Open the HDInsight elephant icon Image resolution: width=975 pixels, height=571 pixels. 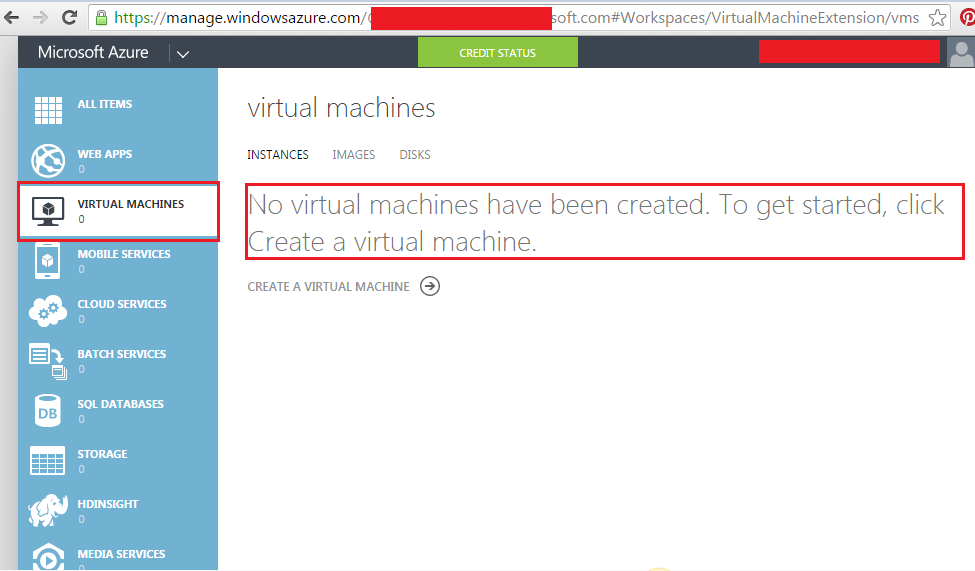tap(48, 511)
